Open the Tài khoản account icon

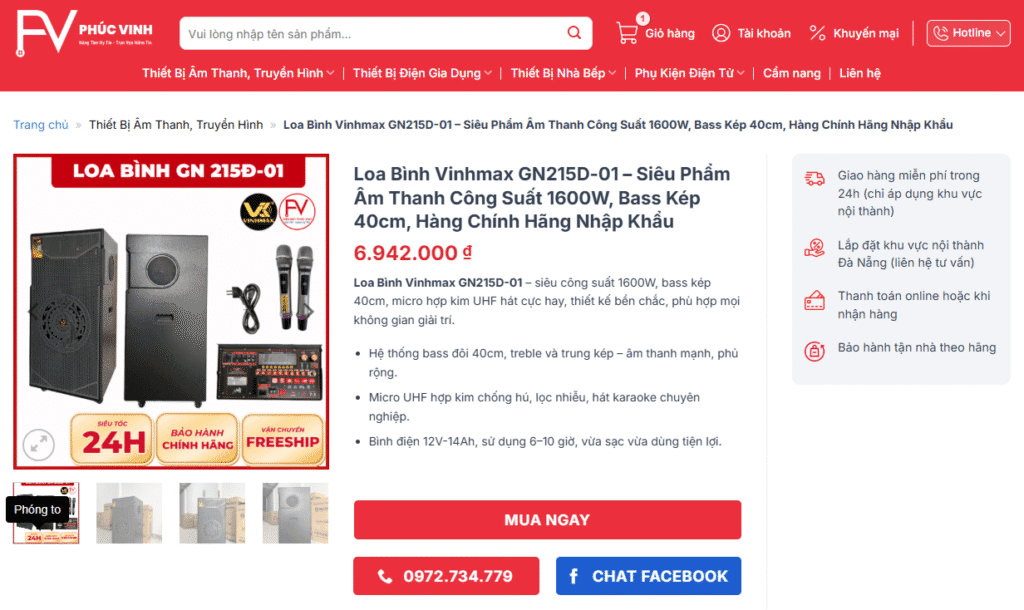pos(721,33)
